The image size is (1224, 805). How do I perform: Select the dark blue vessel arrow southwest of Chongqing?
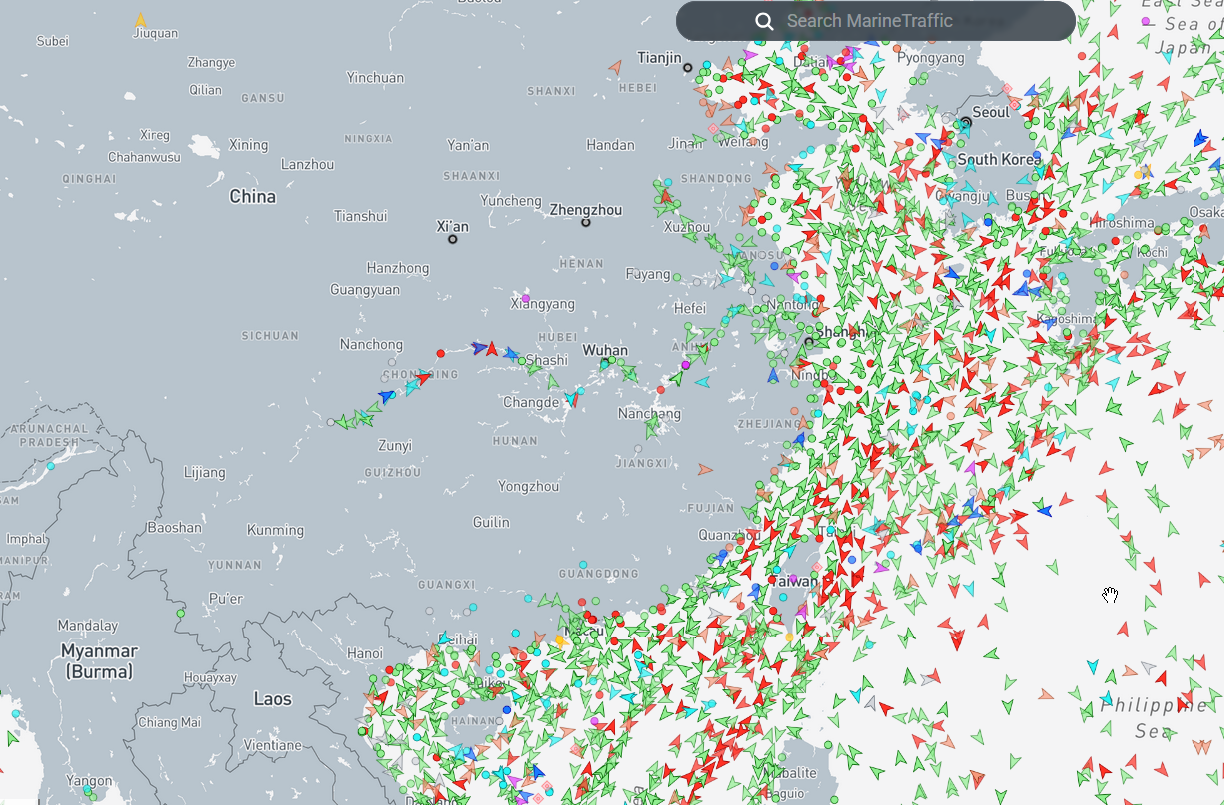coord(387,397)
